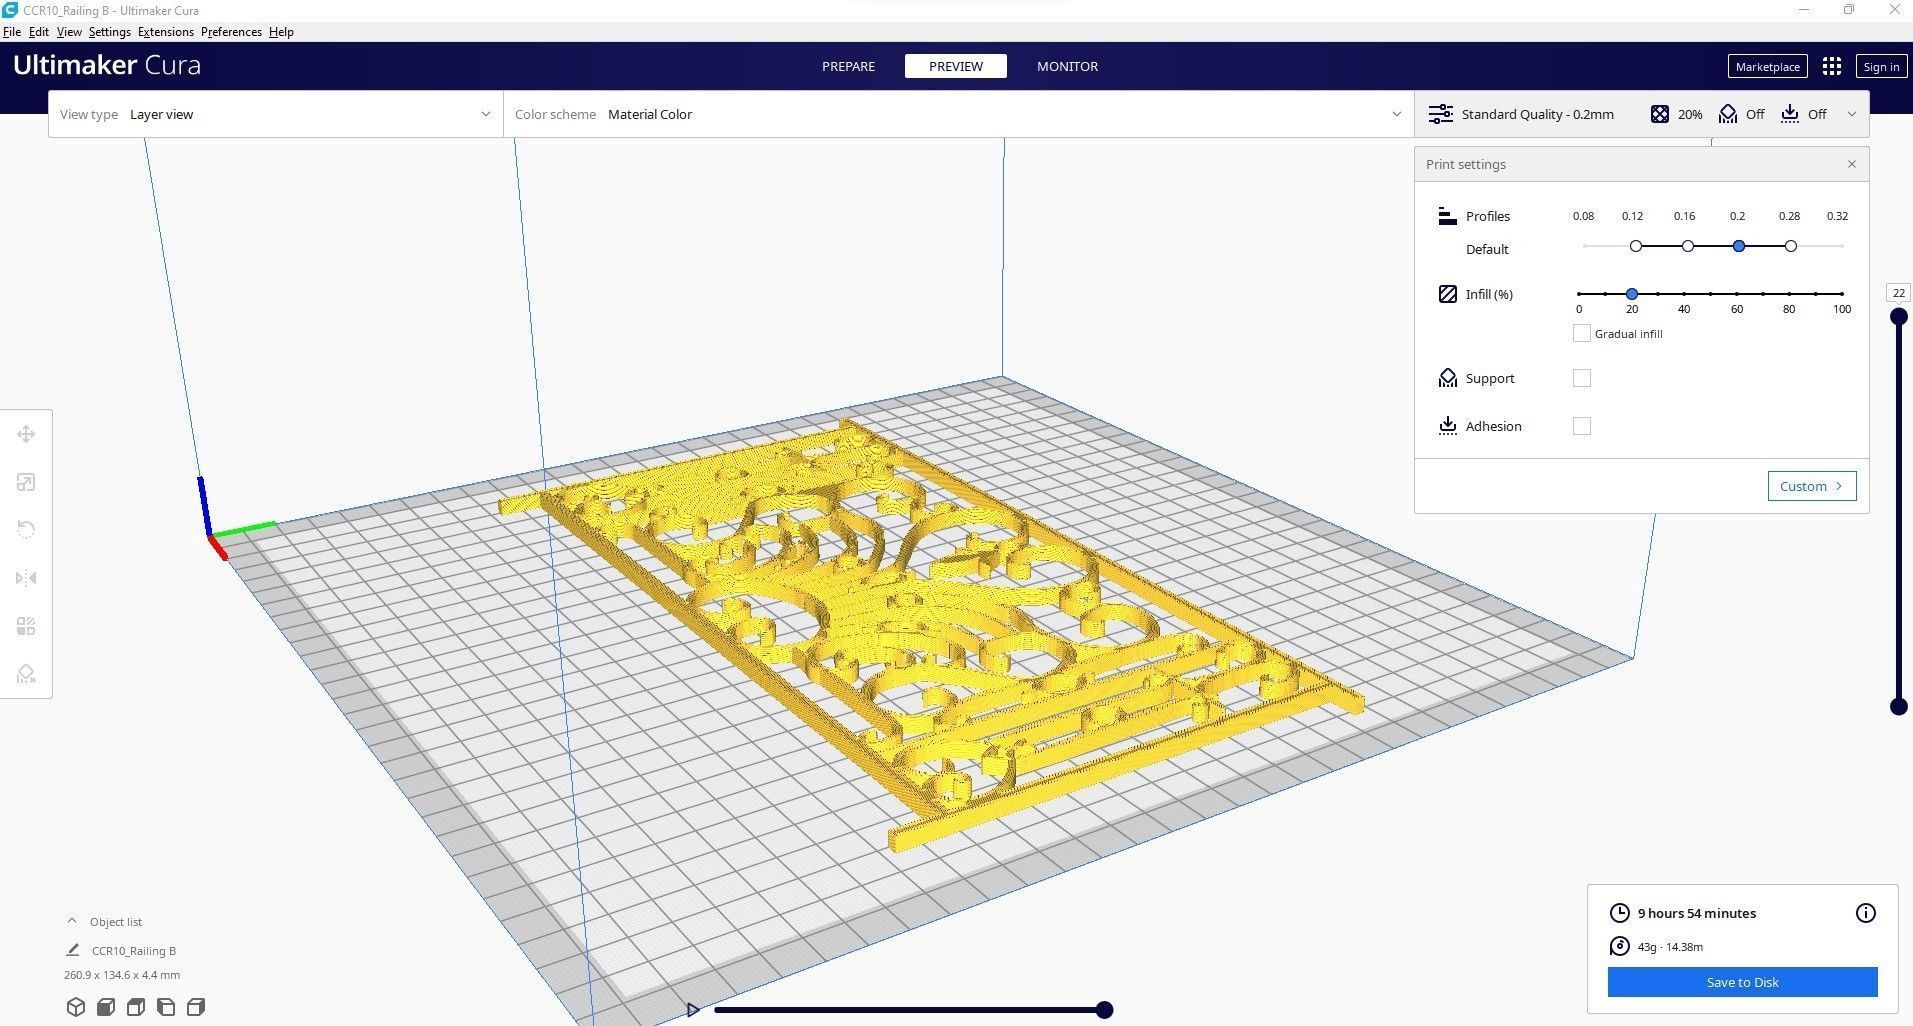1913x1026 pixels.
Task: Click the 9 hours 54 minutes estimate
Action: point(1696,913)
